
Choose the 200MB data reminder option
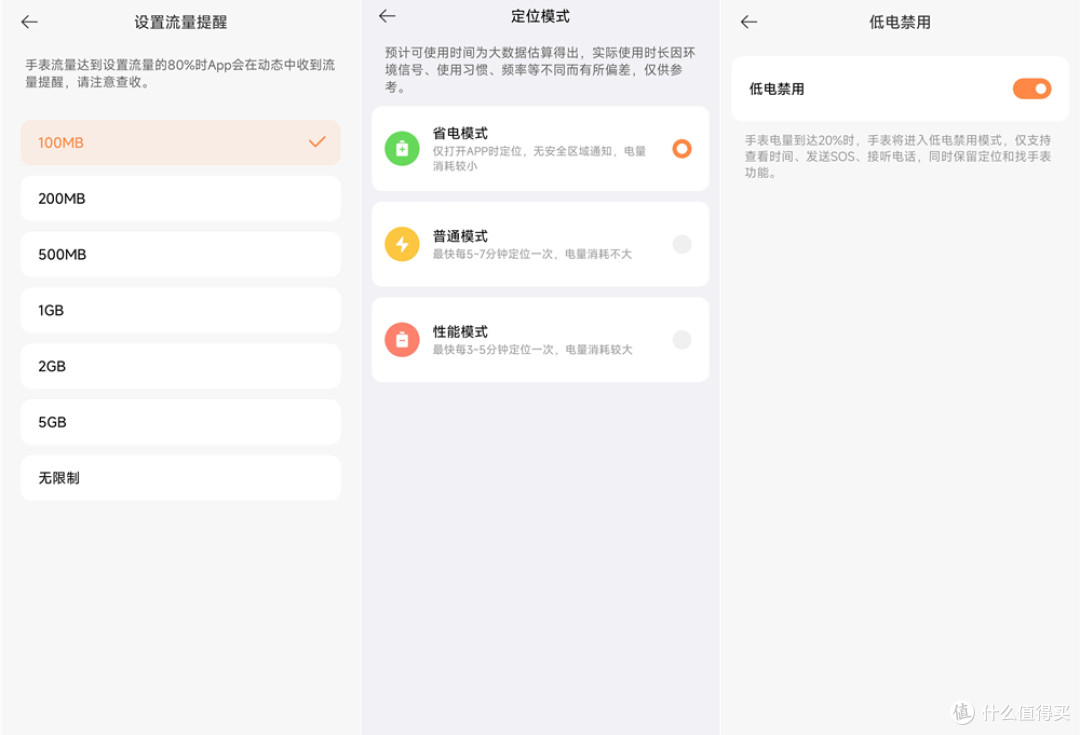coord(180,198)
